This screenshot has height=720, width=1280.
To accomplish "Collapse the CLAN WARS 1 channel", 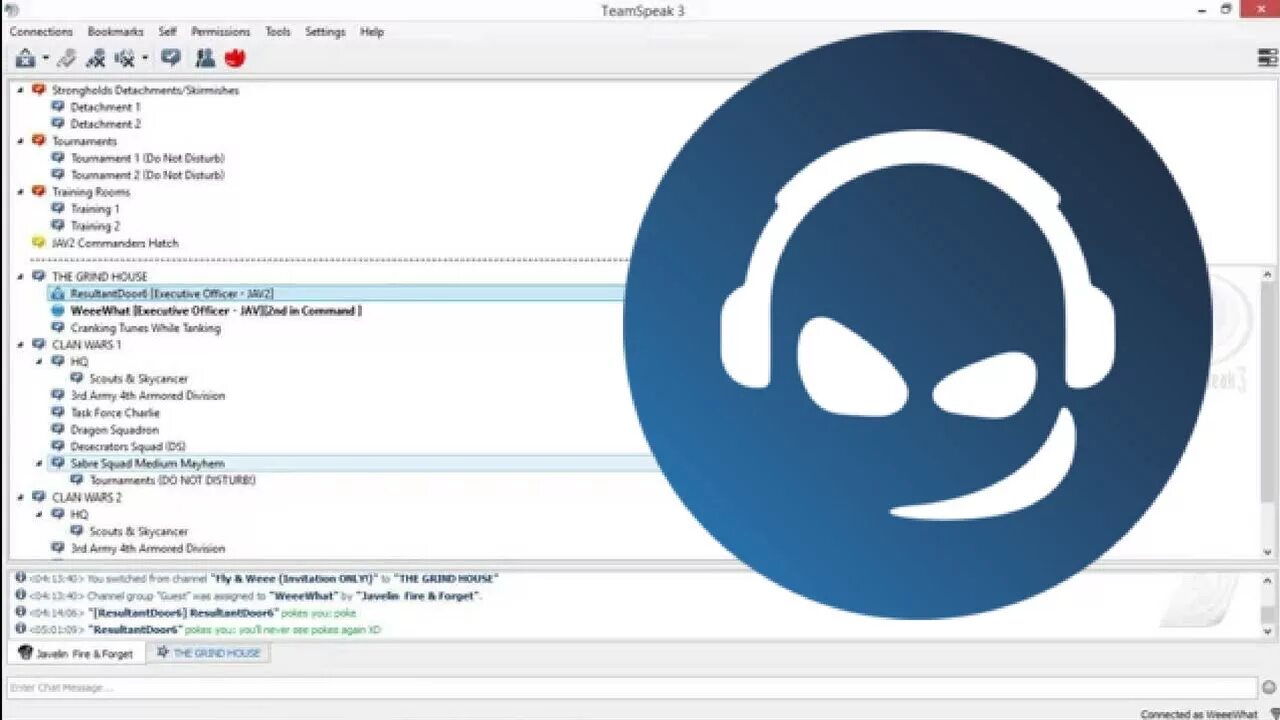I will pos(21,345).
